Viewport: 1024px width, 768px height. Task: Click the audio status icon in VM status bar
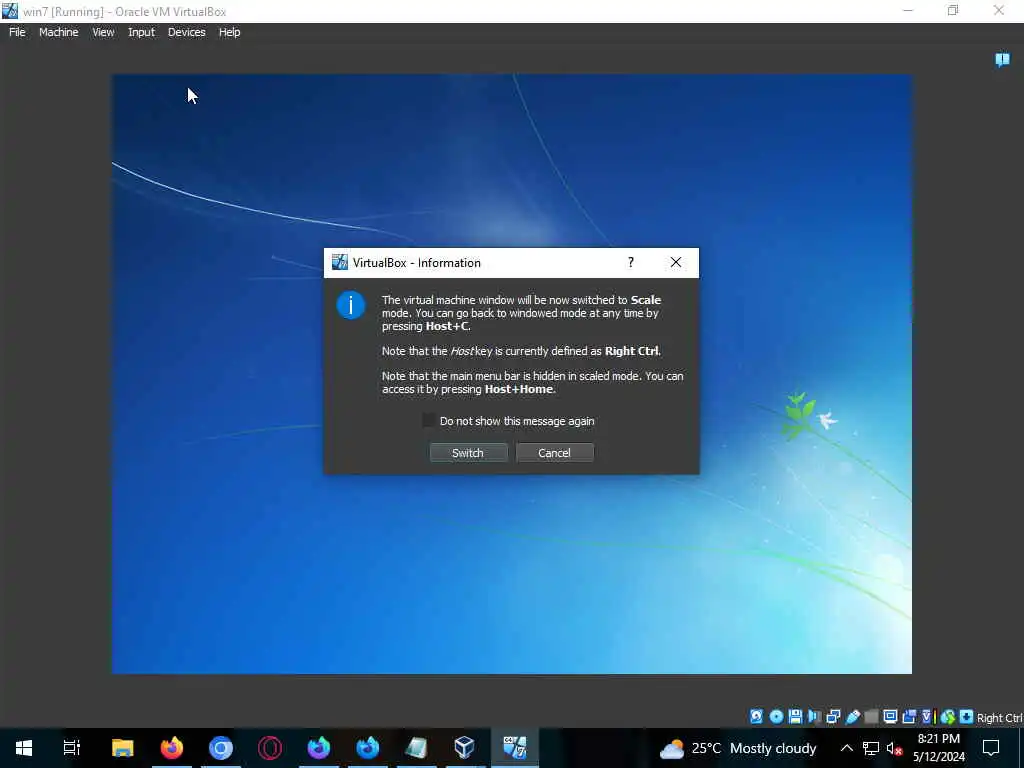[x=814, y=716]
